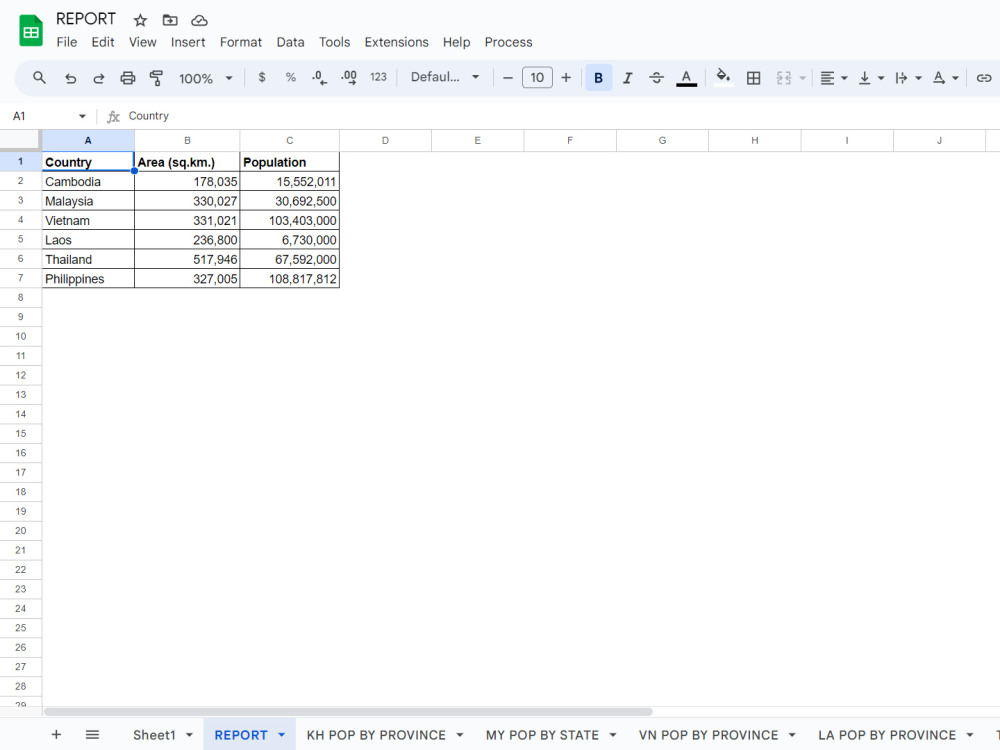Open the Insert menu
This screenshot has width=1000, height=750.
(188, 42)
